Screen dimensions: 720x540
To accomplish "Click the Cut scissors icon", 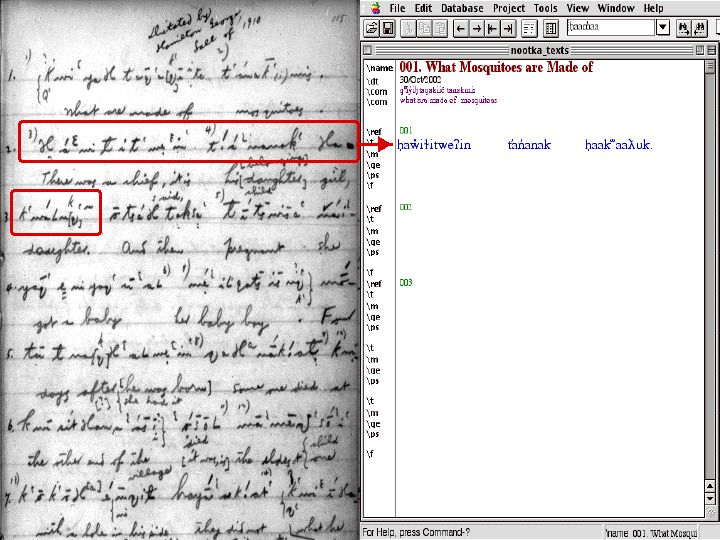I will coord(408,28).
